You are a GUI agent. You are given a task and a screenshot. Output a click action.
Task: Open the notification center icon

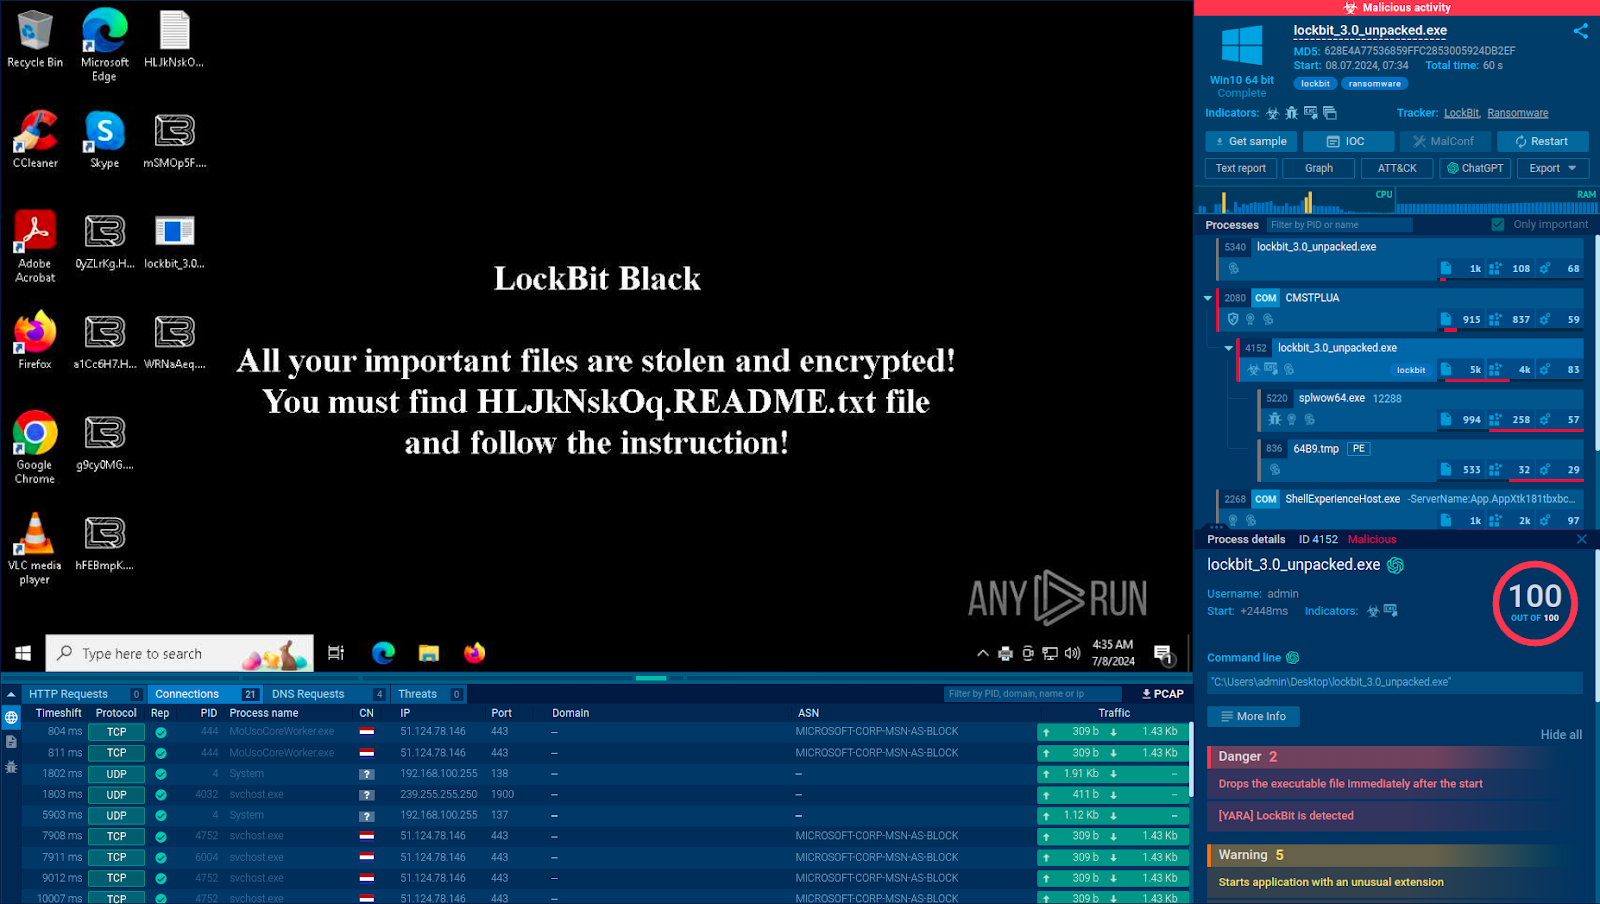coord(1163,654)
